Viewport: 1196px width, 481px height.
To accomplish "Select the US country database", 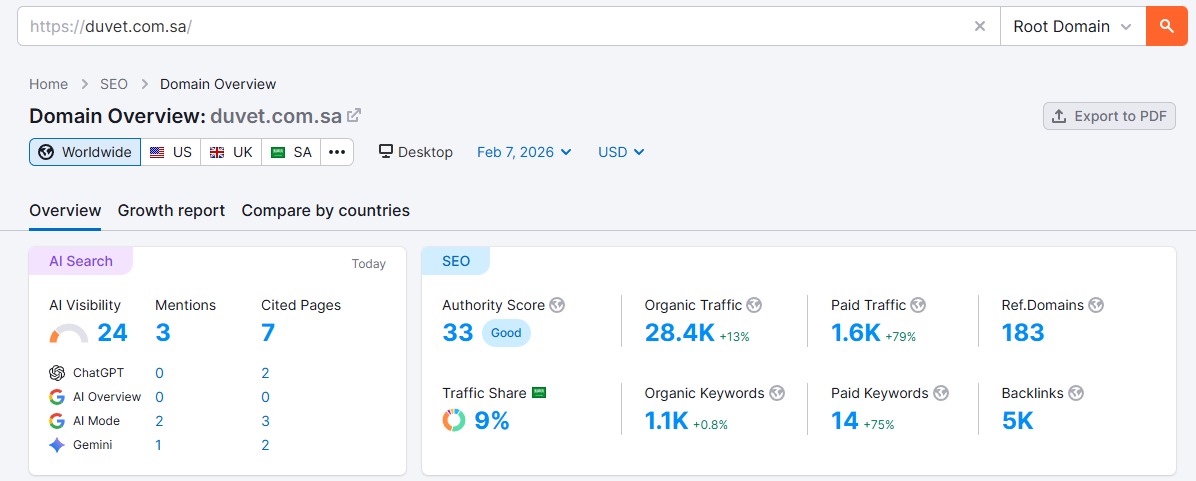I will (x=171, y=152).
